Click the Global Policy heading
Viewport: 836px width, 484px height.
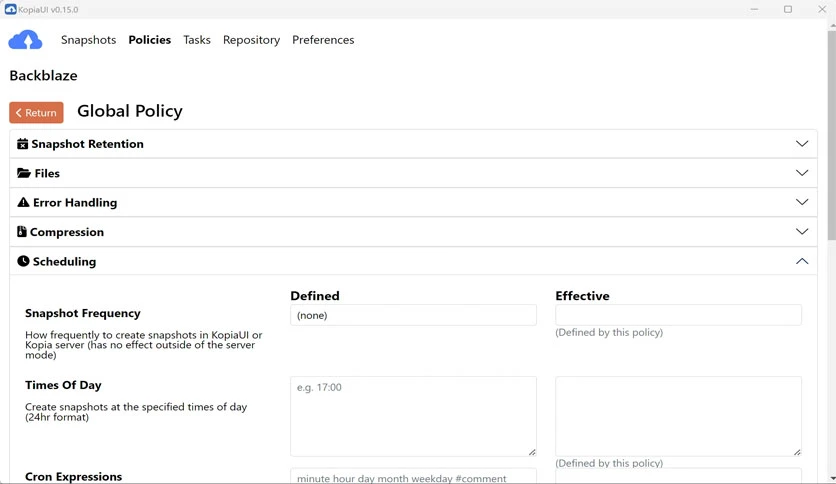click(130, 111)
